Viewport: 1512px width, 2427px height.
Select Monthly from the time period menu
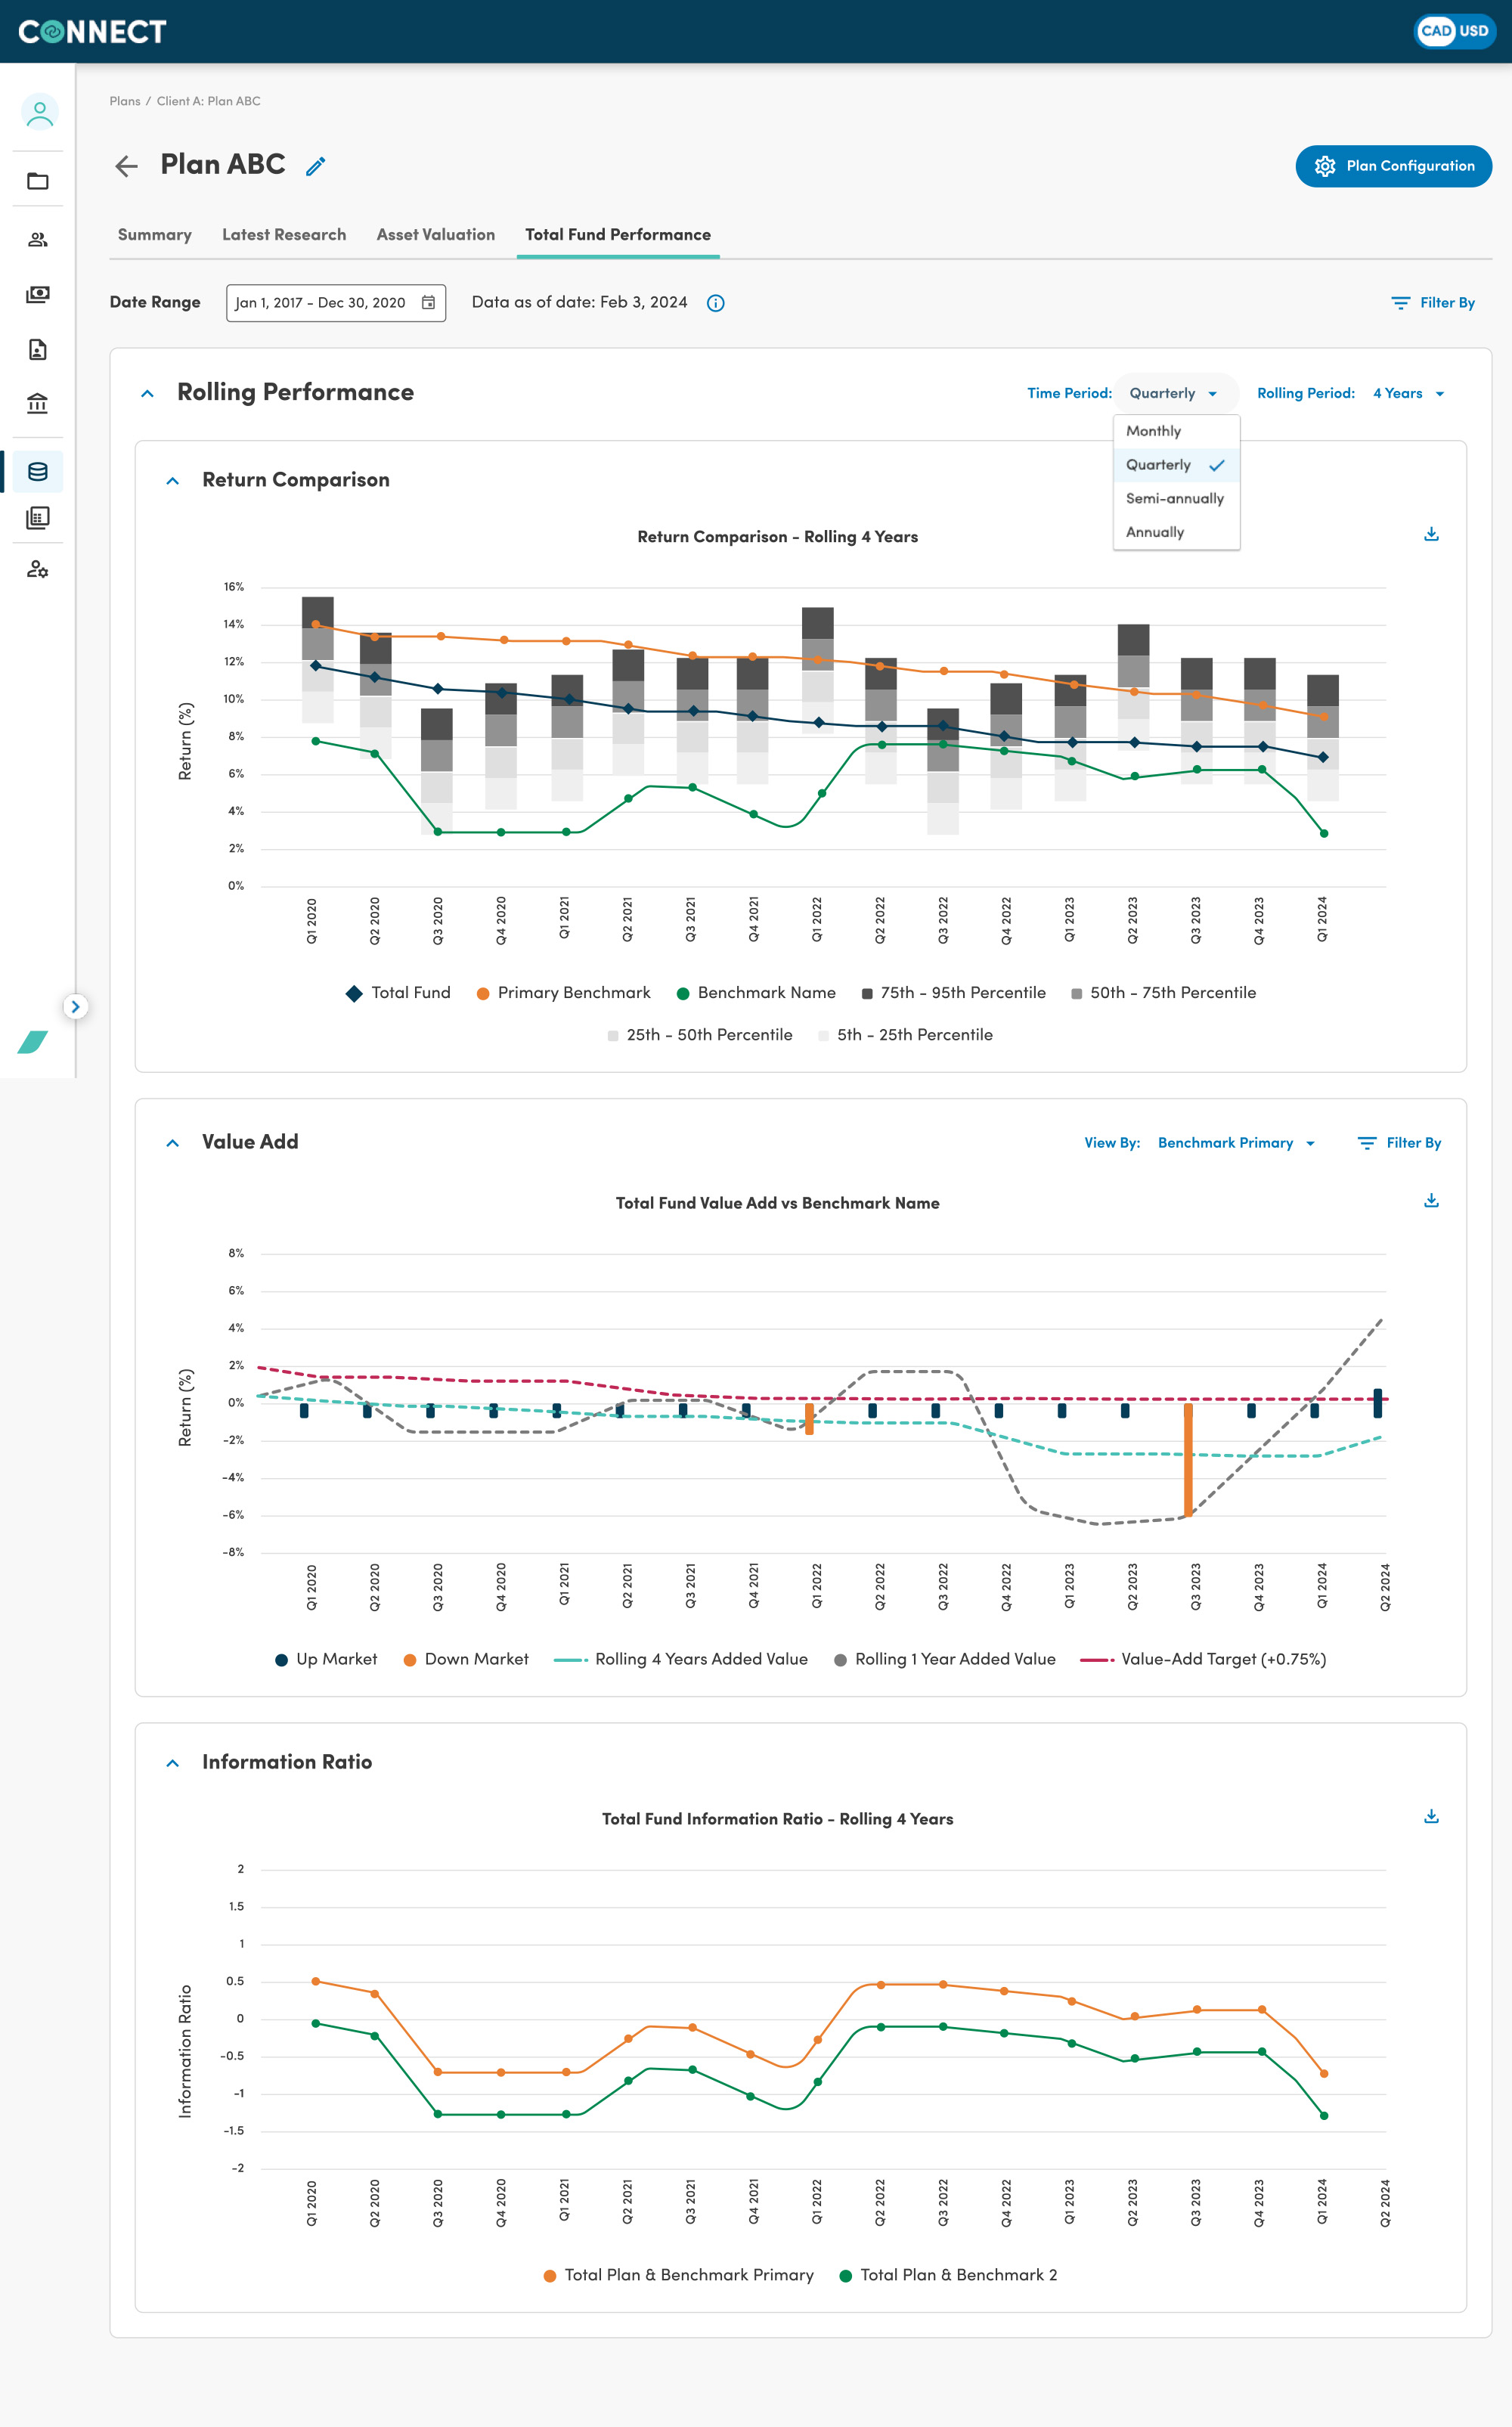point(1176,431)
